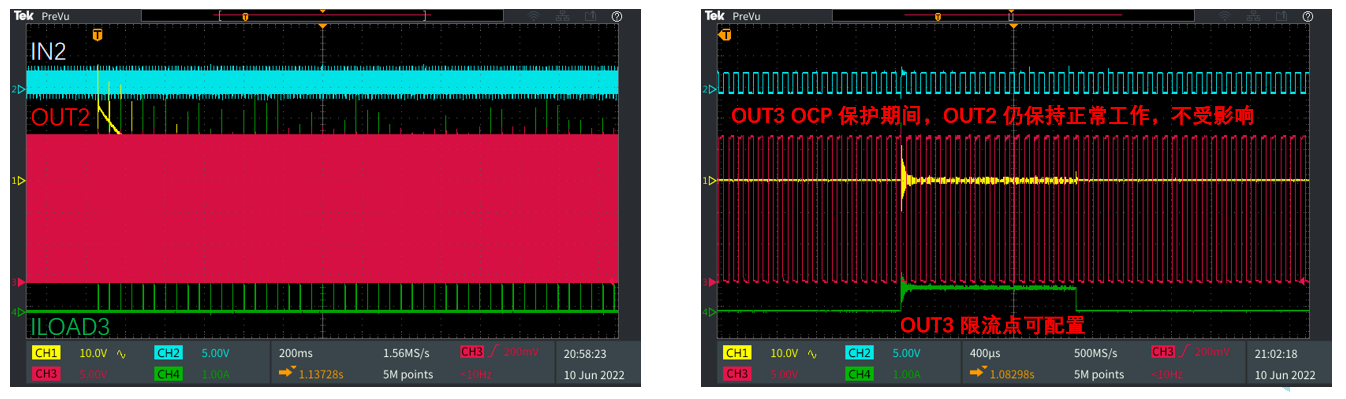The width and height of the screenshot is (1346, 399).
Task: Click the export/save icon on left scope
Action: coord(590,16)
